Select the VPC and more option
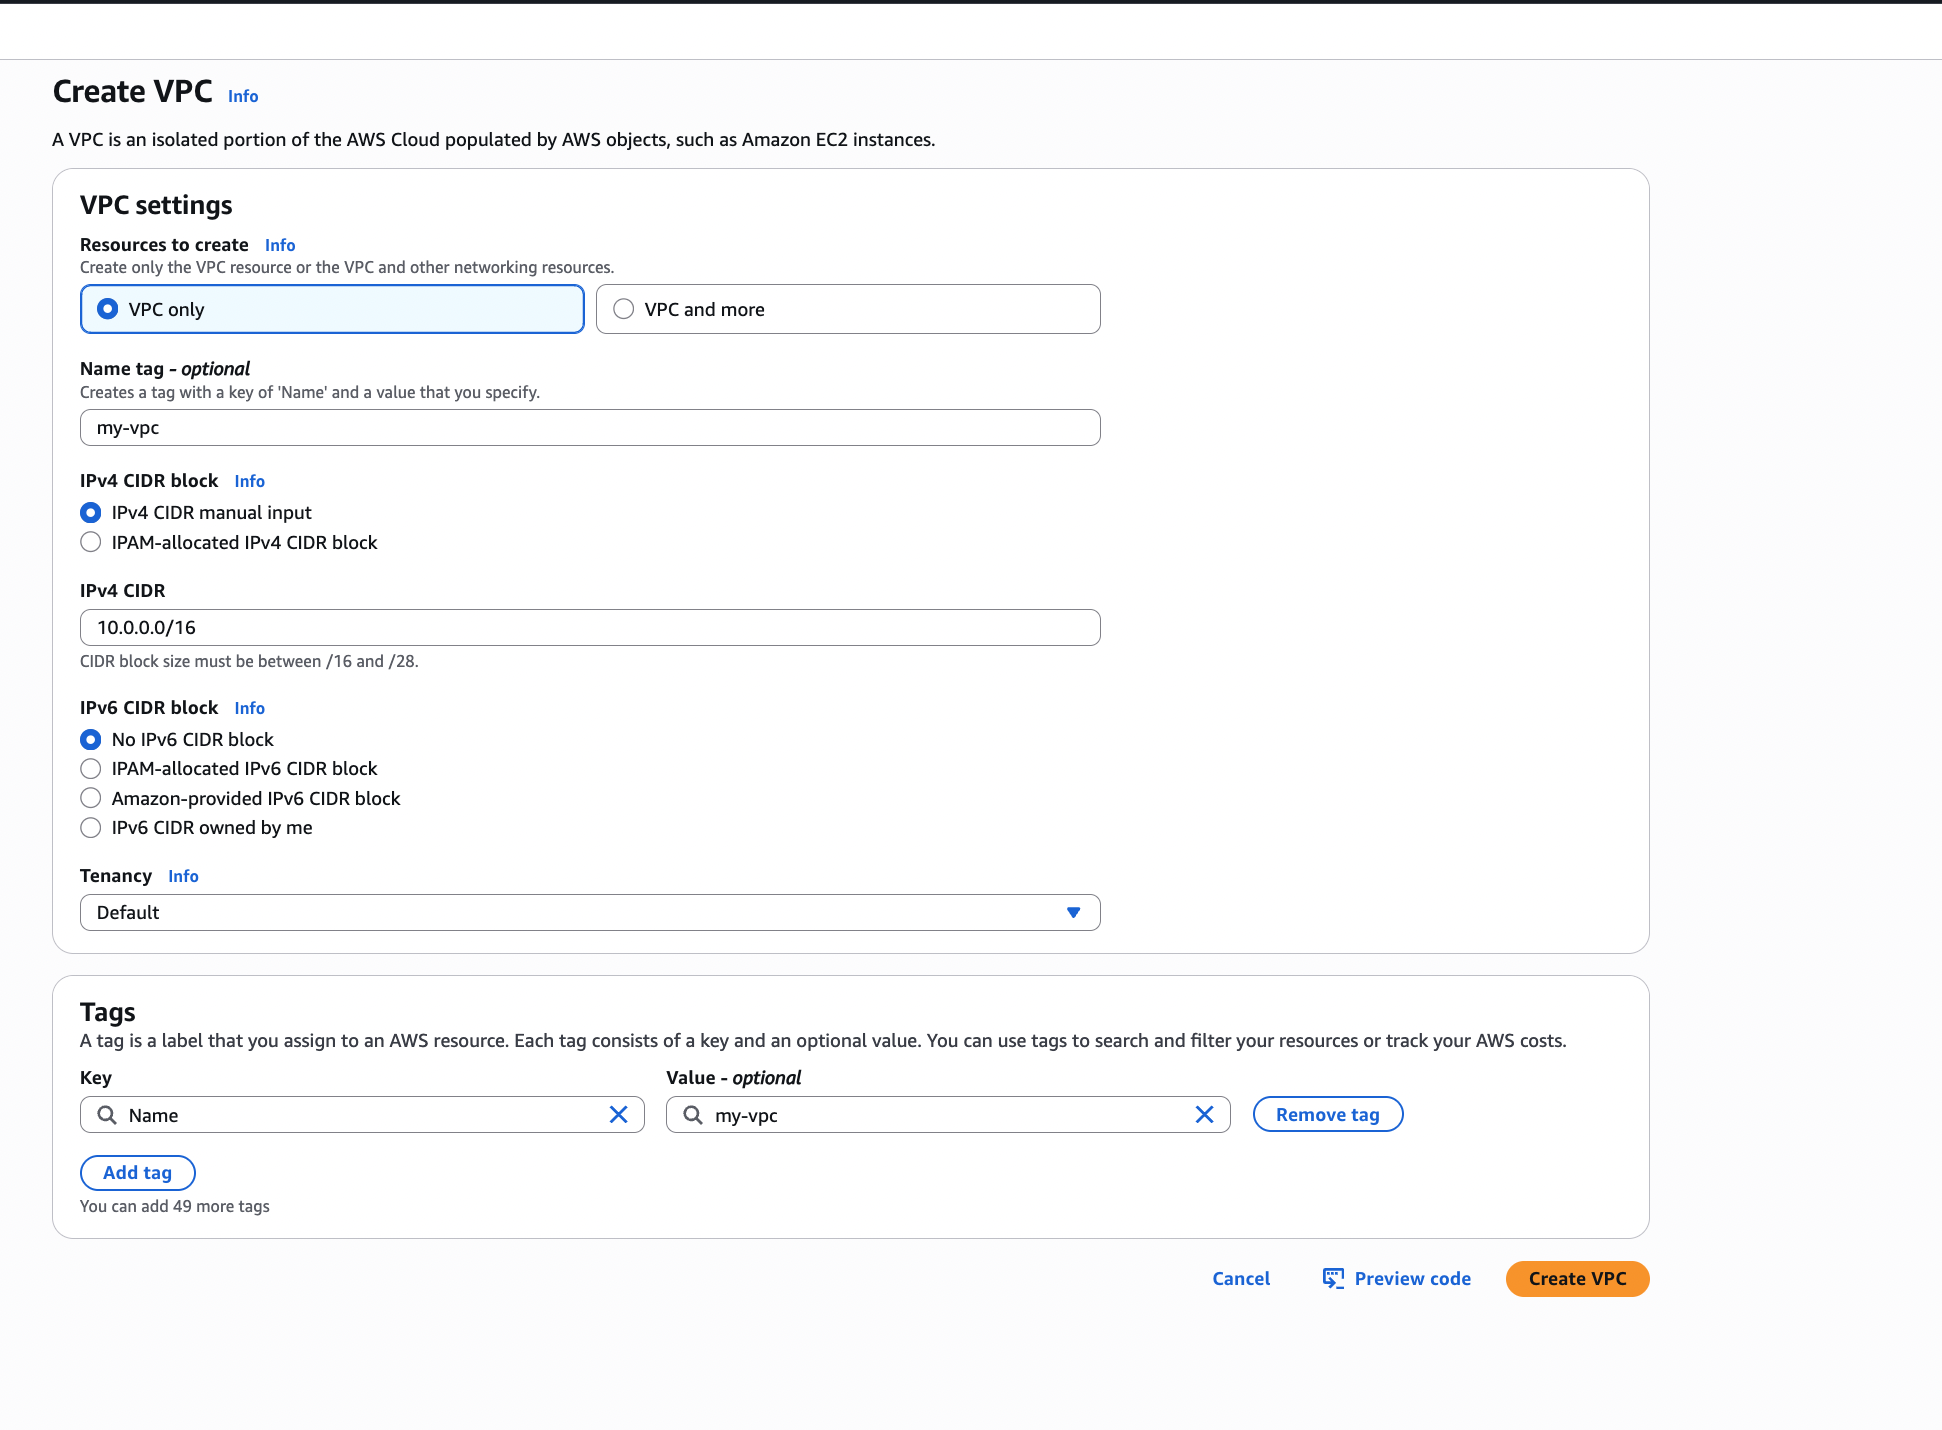Viewport: 1942px width, 1430px height. [x=624, y=309]
